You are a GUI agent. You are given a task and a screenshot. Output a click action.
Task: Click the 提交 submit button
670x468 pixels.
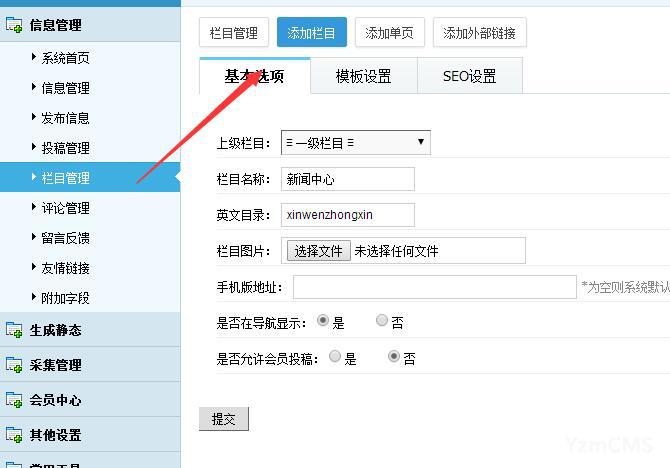coord(223,419)
